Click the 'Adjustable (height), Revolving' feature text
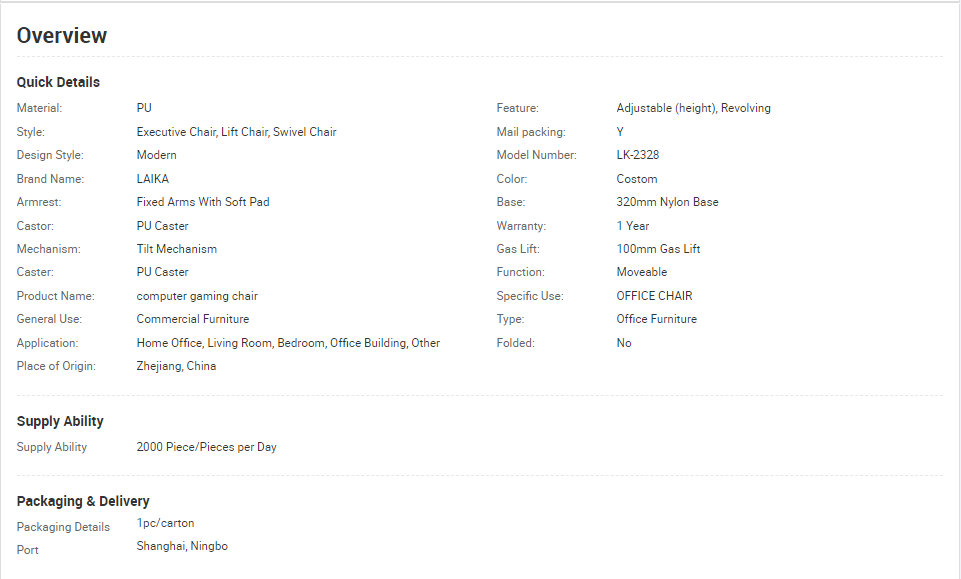The width and height of the screenshot is (961, 579). [693, 108]
